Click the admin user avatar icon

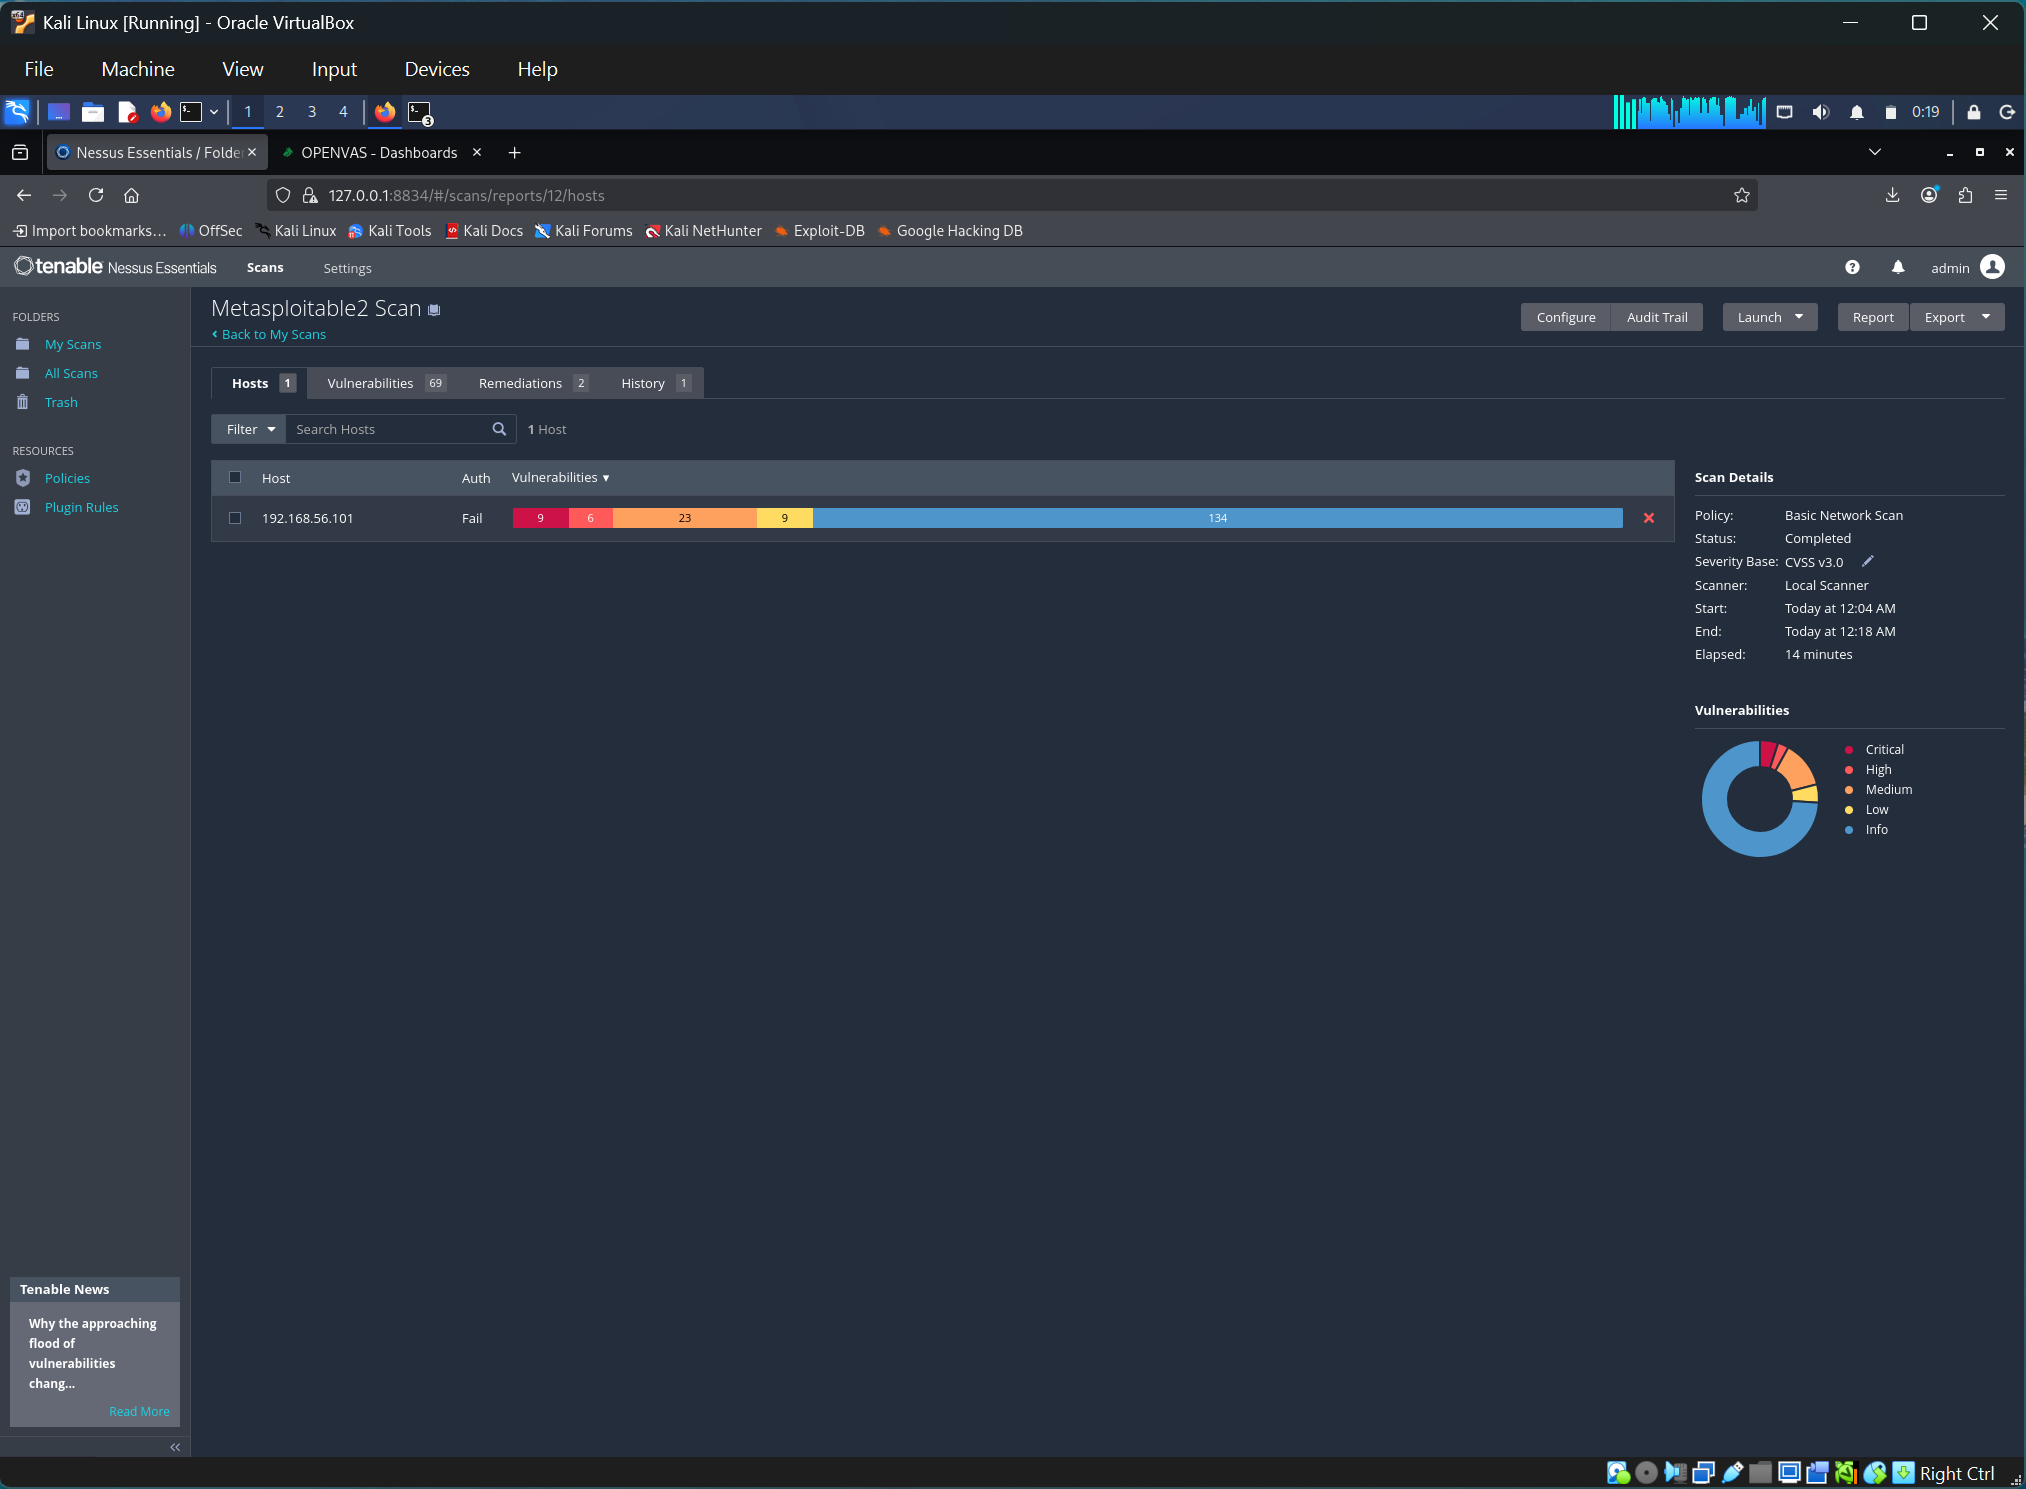(x=1992, y=266)
